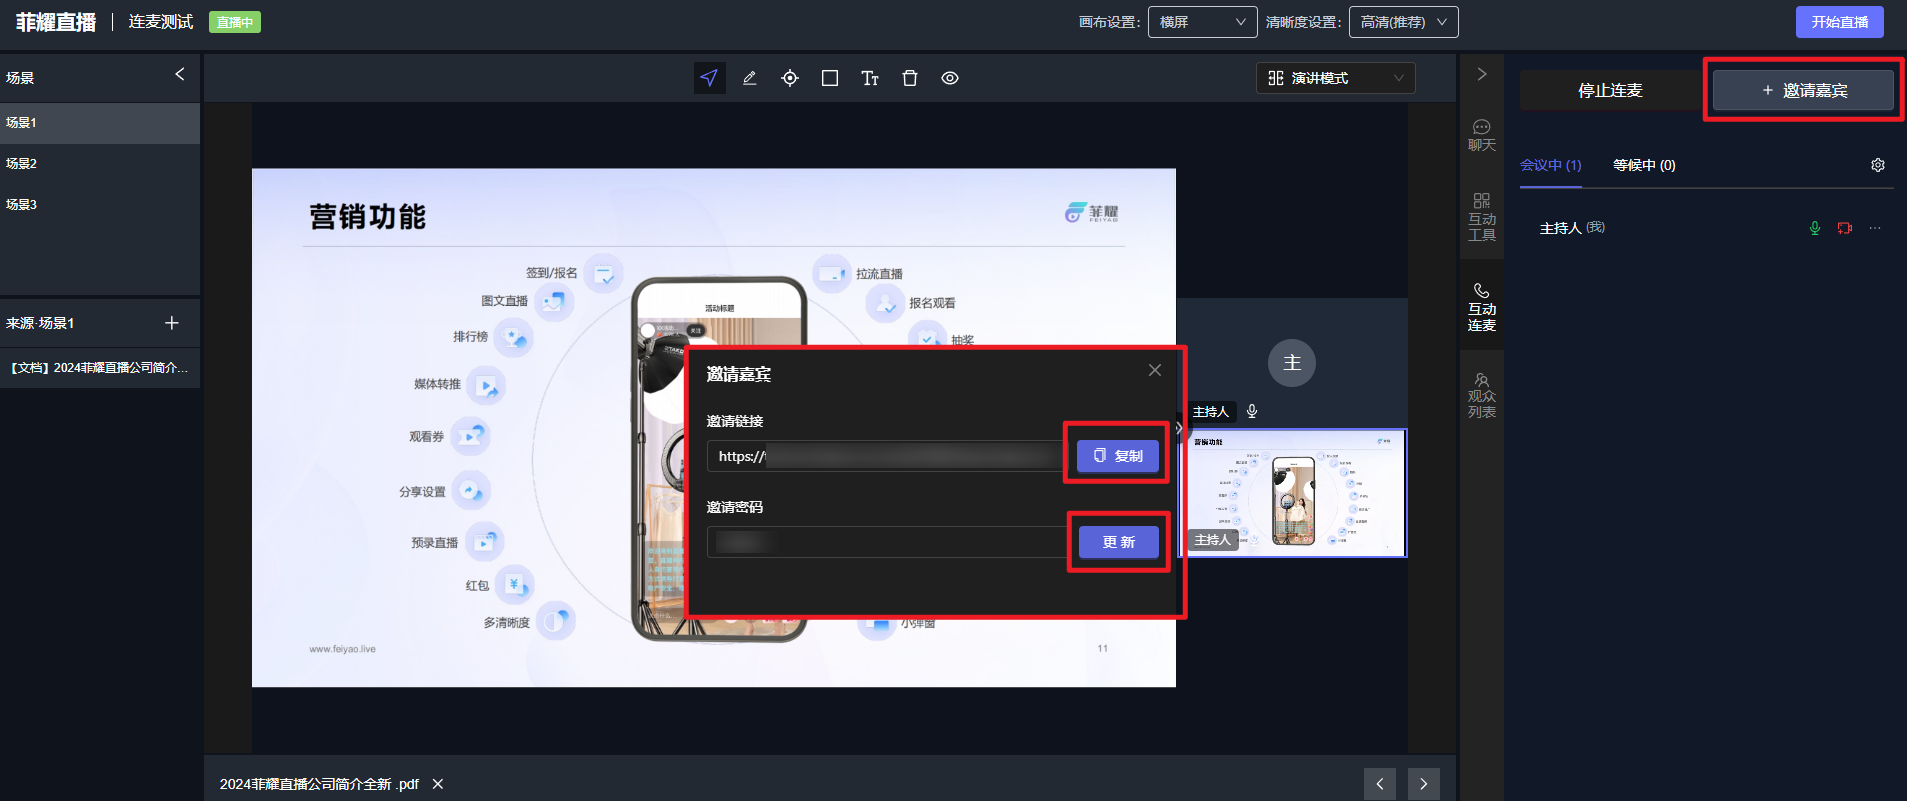This screenshot has width=1907, height=801.
Task: Click the host's shared screen thumbnail
Action: point(1295,492)
